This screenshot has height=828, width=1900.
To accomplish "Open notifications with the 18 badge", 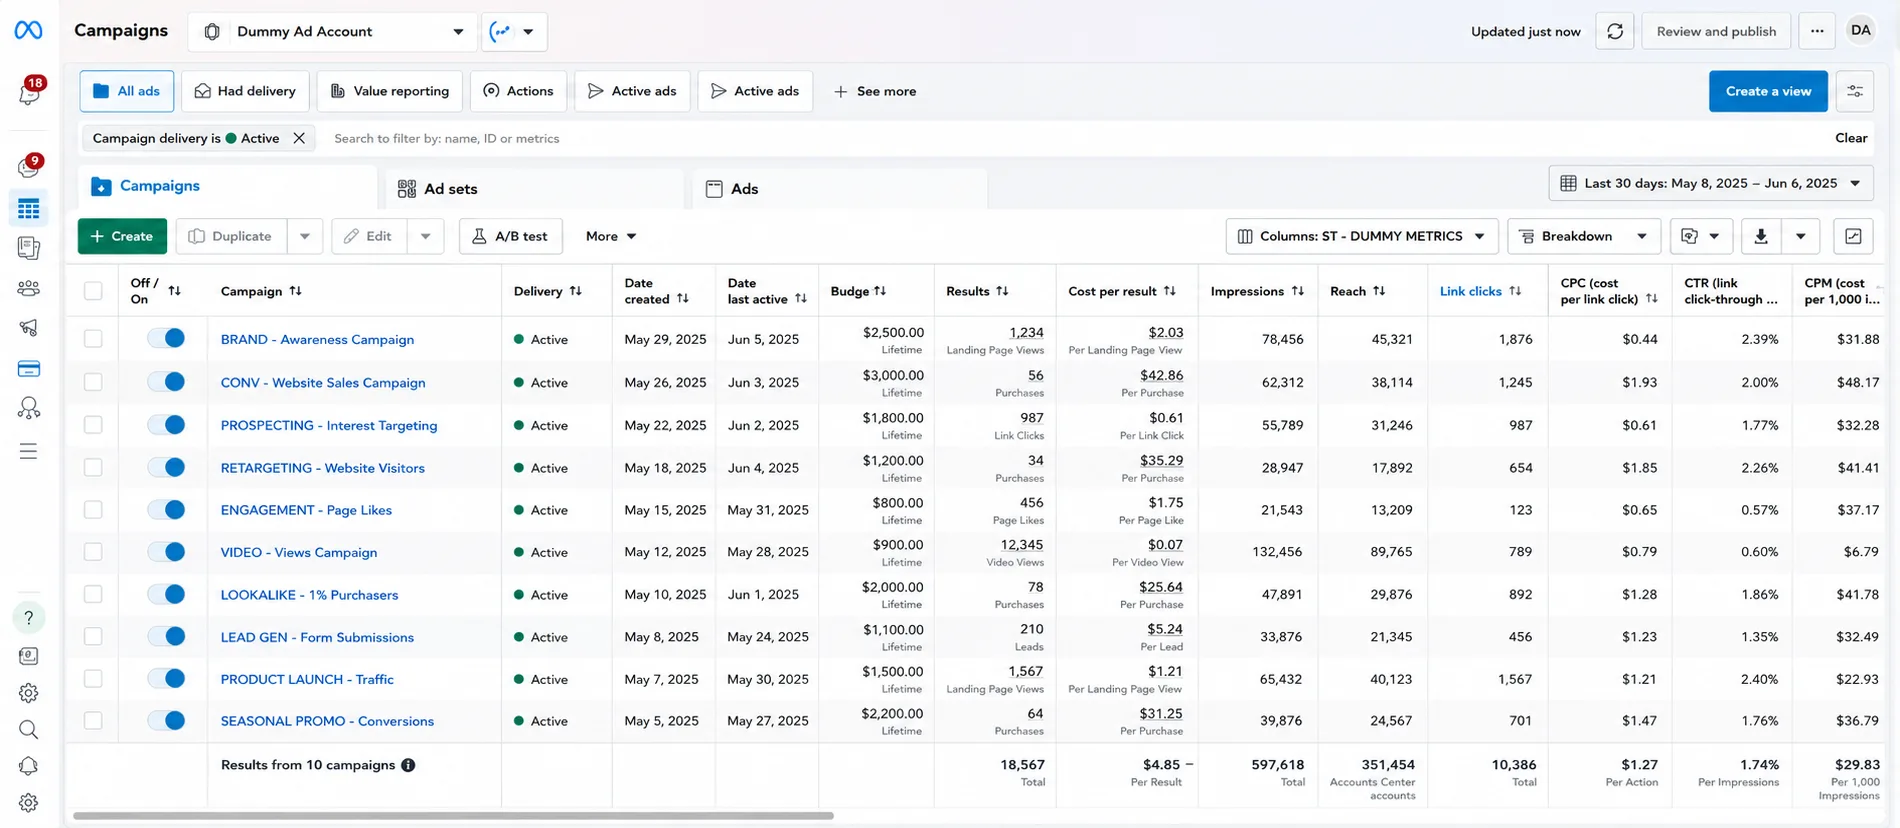I will click(29, 93).
